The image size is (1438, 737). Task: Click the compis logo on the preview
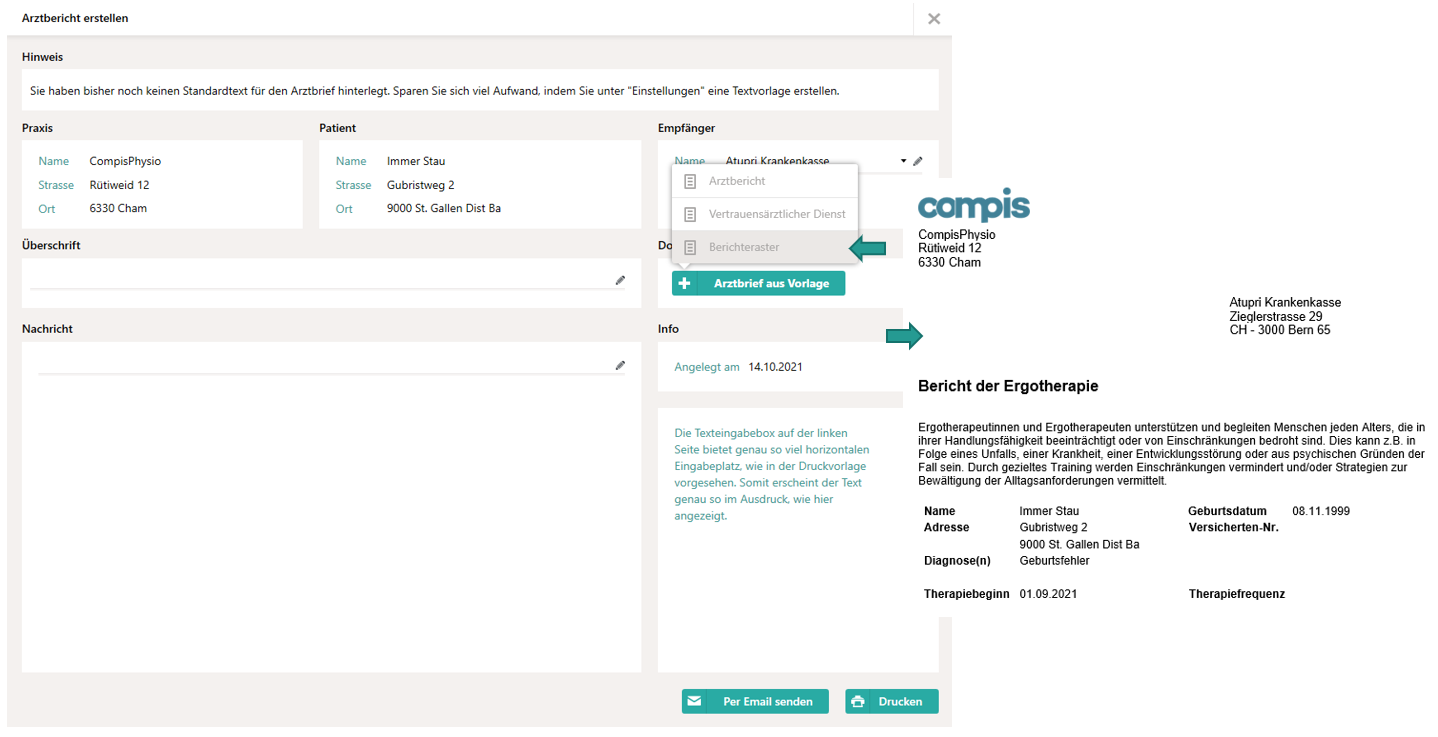[x=973, y=205]
